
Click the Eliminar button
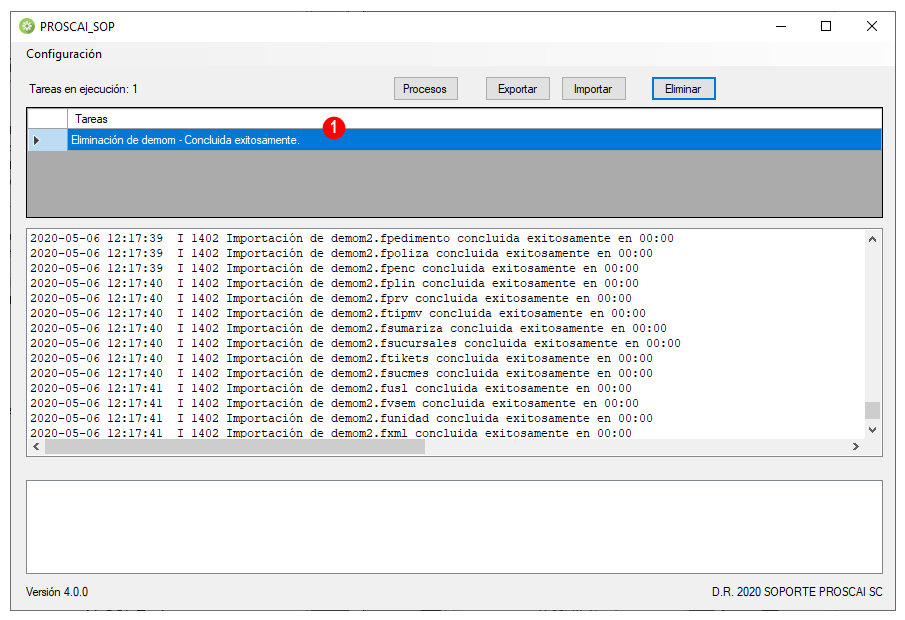[x=683, y=89]
